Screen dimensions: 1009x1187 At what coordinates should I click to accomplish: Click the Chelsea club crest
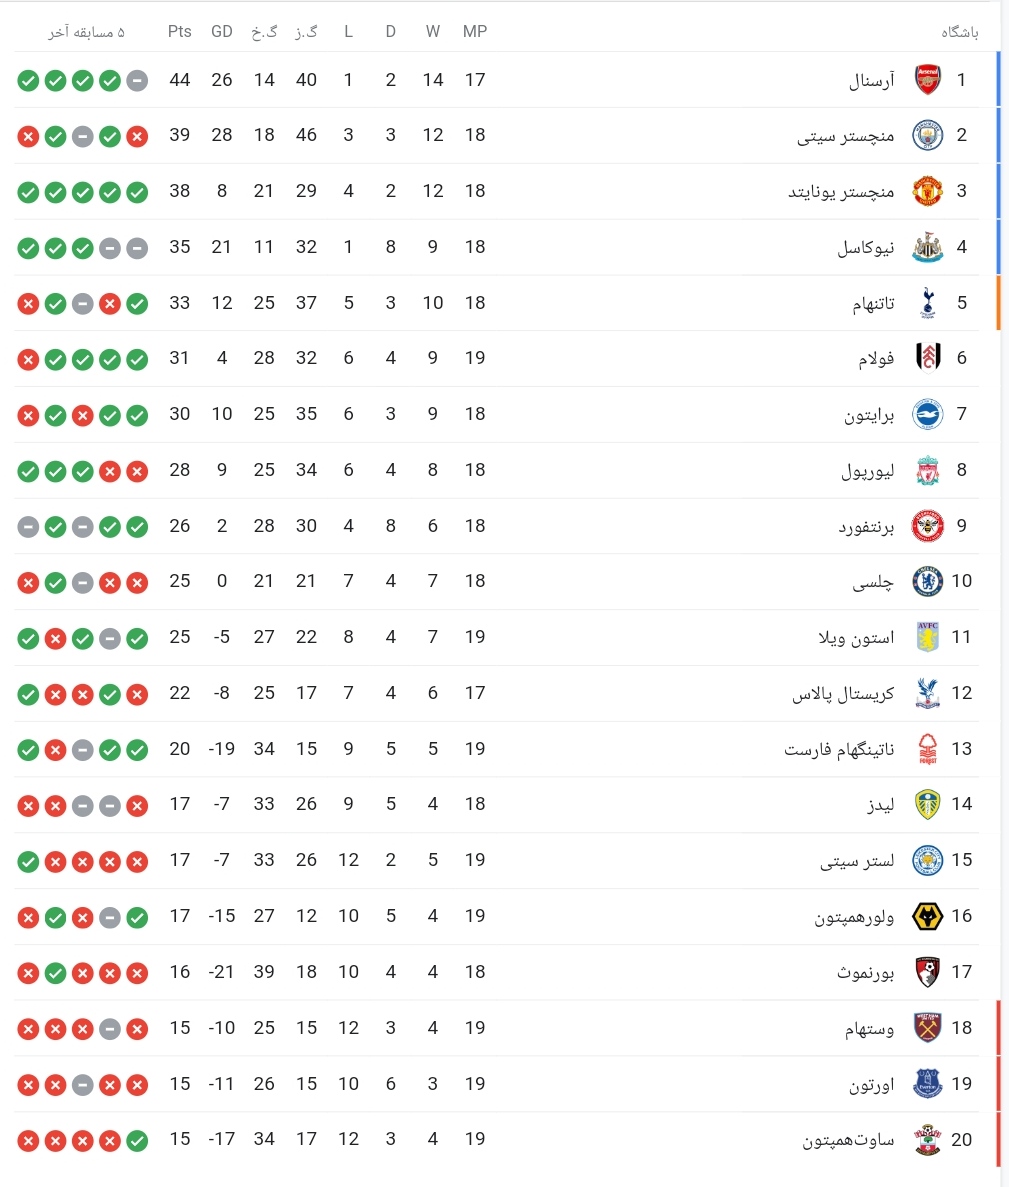pyautogui.click(x=927, y=581)
